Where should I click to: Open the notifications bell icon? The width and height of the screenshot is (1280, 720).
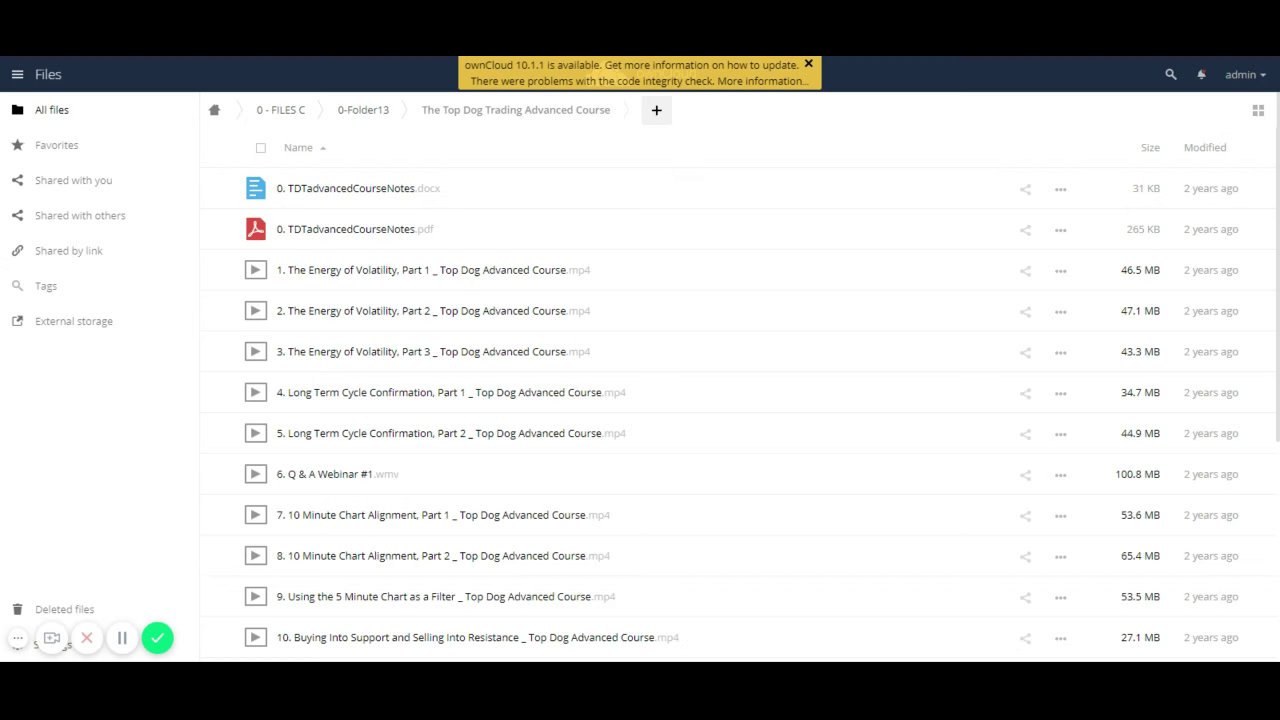click(x=1201, y=74)
